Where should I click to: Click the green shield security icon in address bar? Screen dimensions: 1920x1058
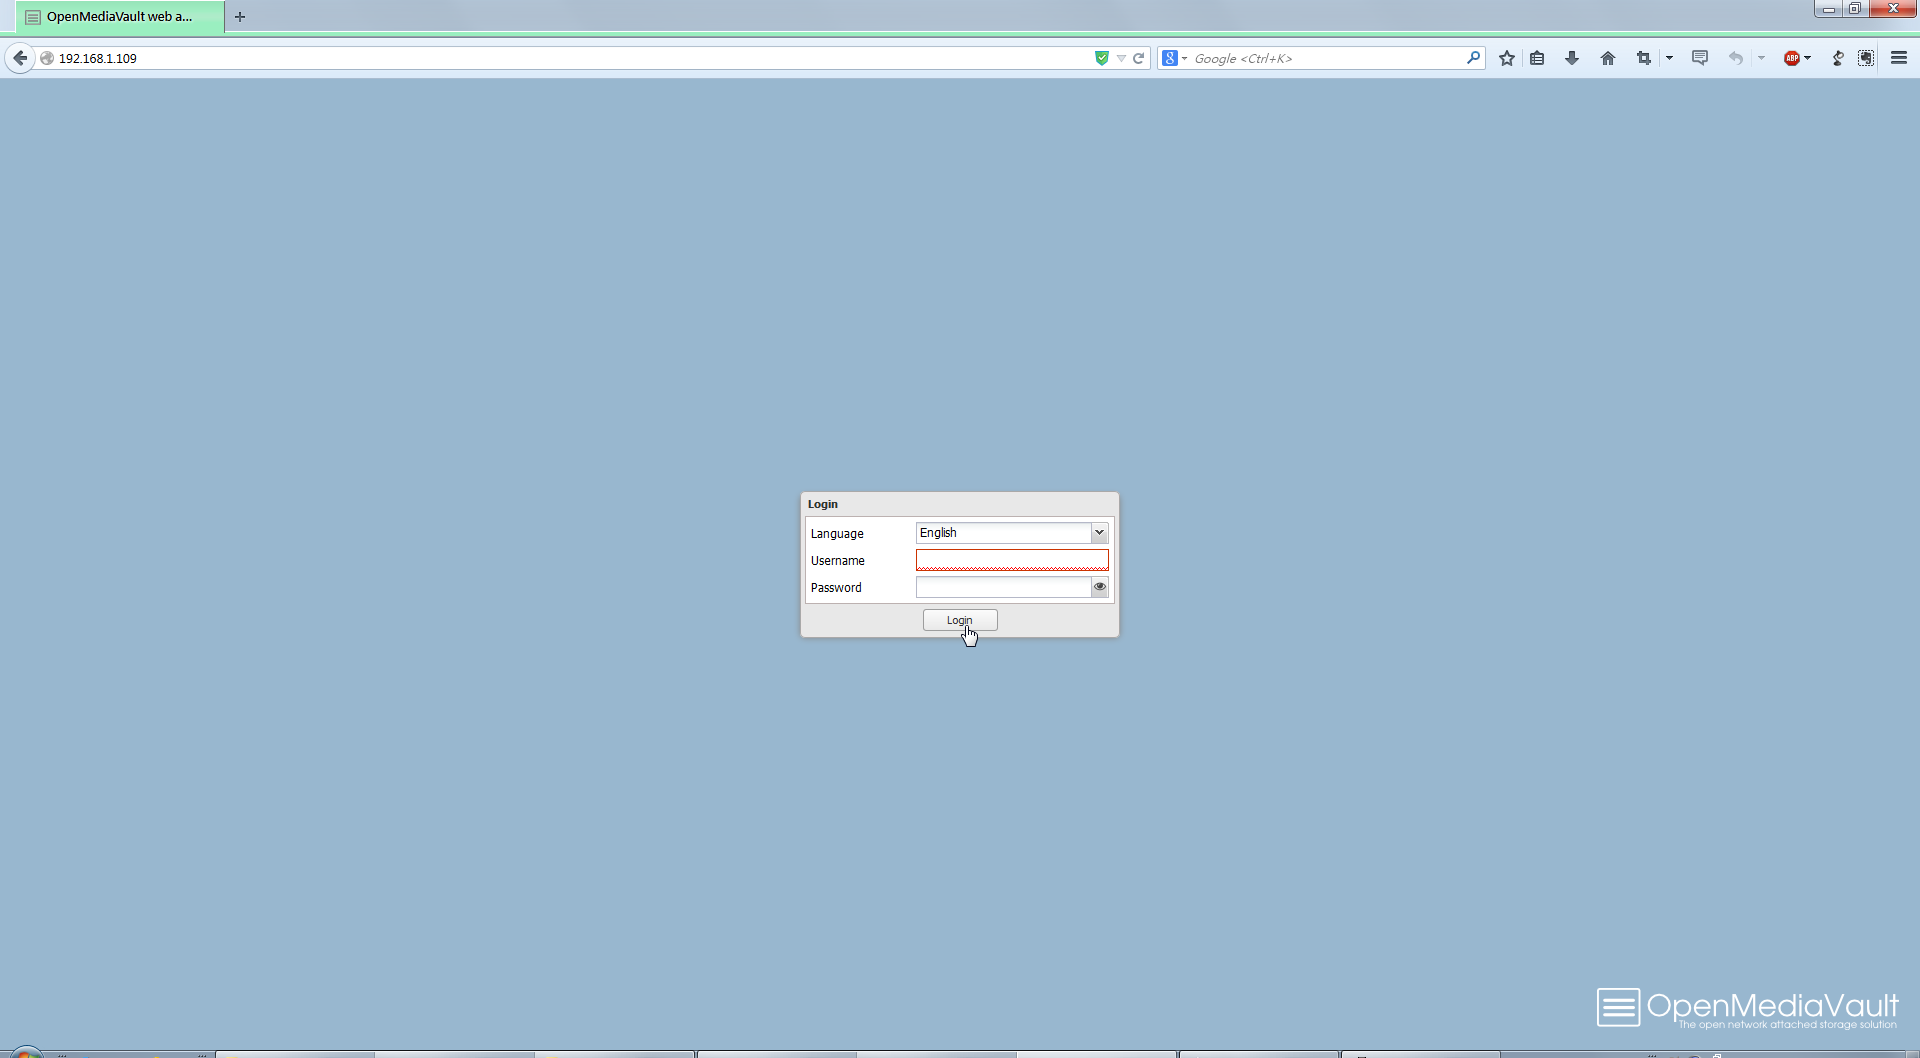coord(1101,58)
